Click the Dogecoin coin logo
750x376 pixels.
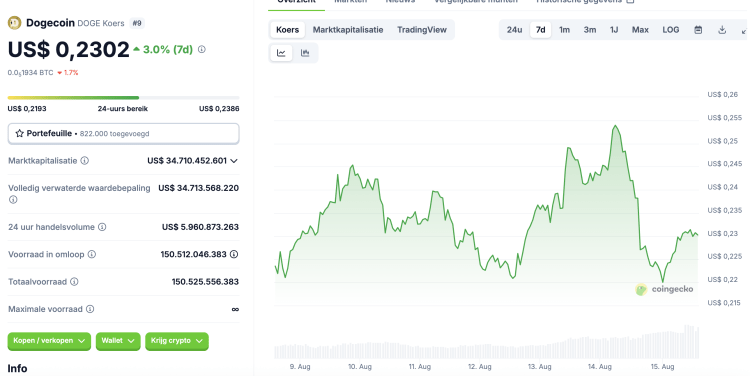tap(14, 23)
